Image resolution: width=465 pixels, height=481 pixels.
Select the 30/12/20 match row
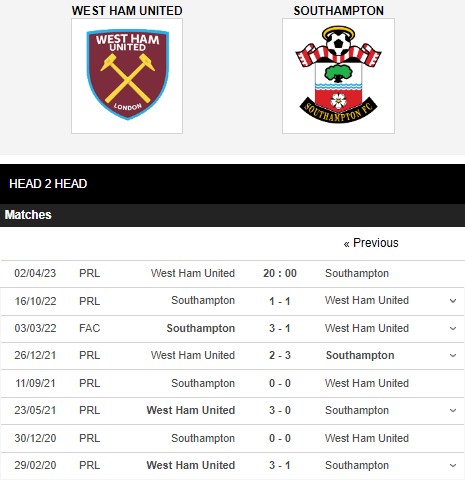[232, 438]
